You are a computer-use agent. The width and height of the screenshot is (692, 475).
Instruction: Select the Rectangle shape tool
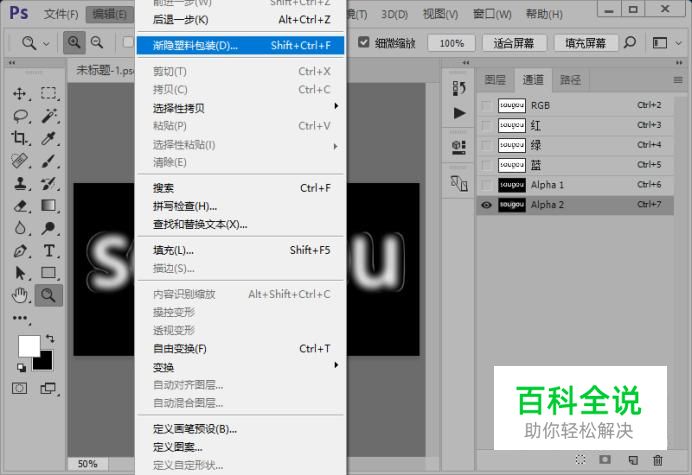[x=49, y=273]
